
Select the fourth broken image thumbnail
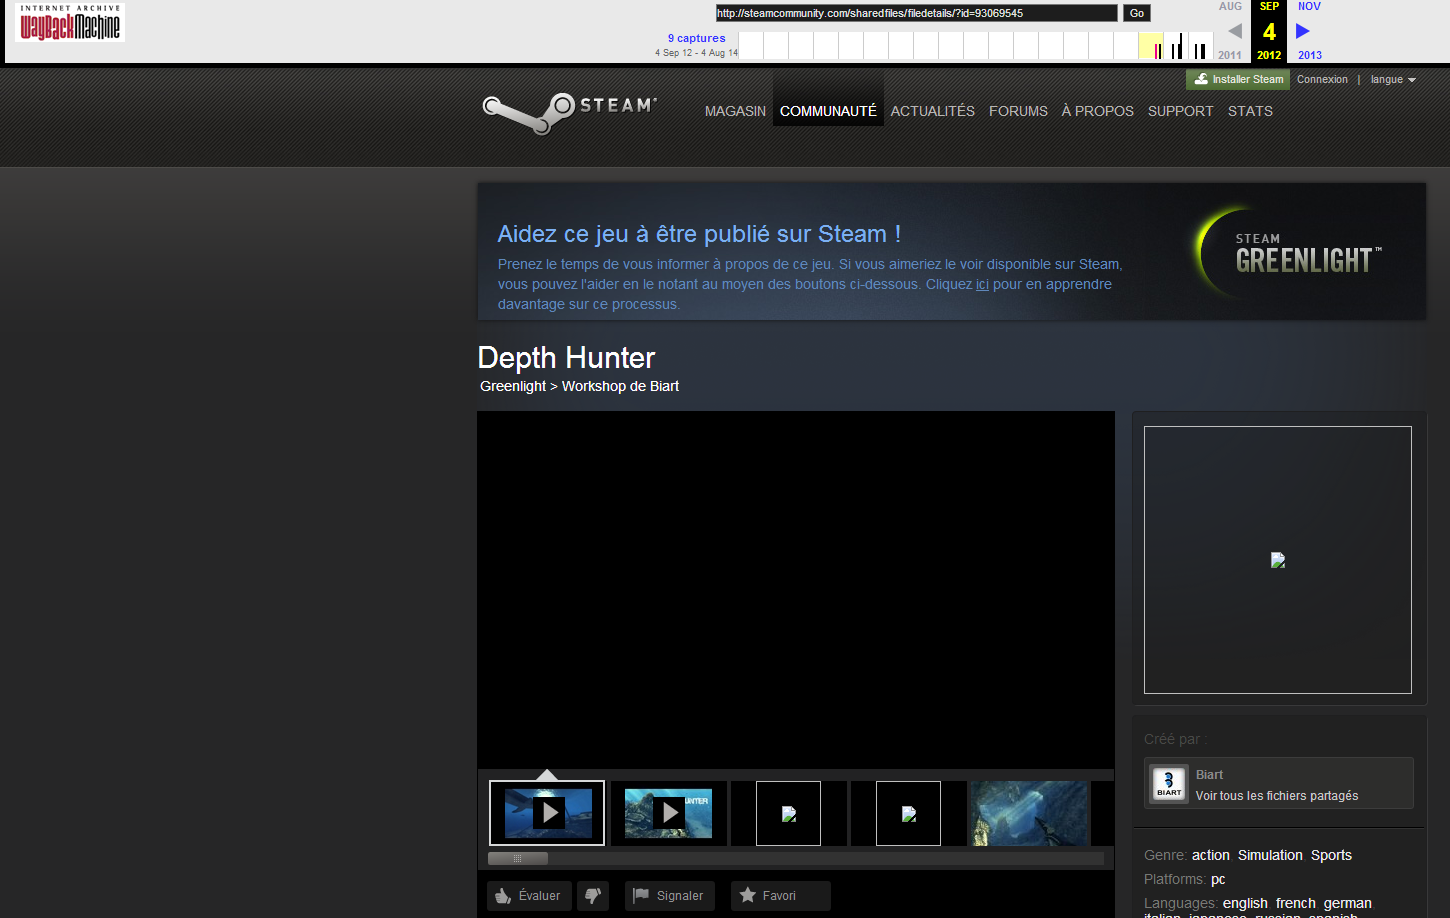908,813
